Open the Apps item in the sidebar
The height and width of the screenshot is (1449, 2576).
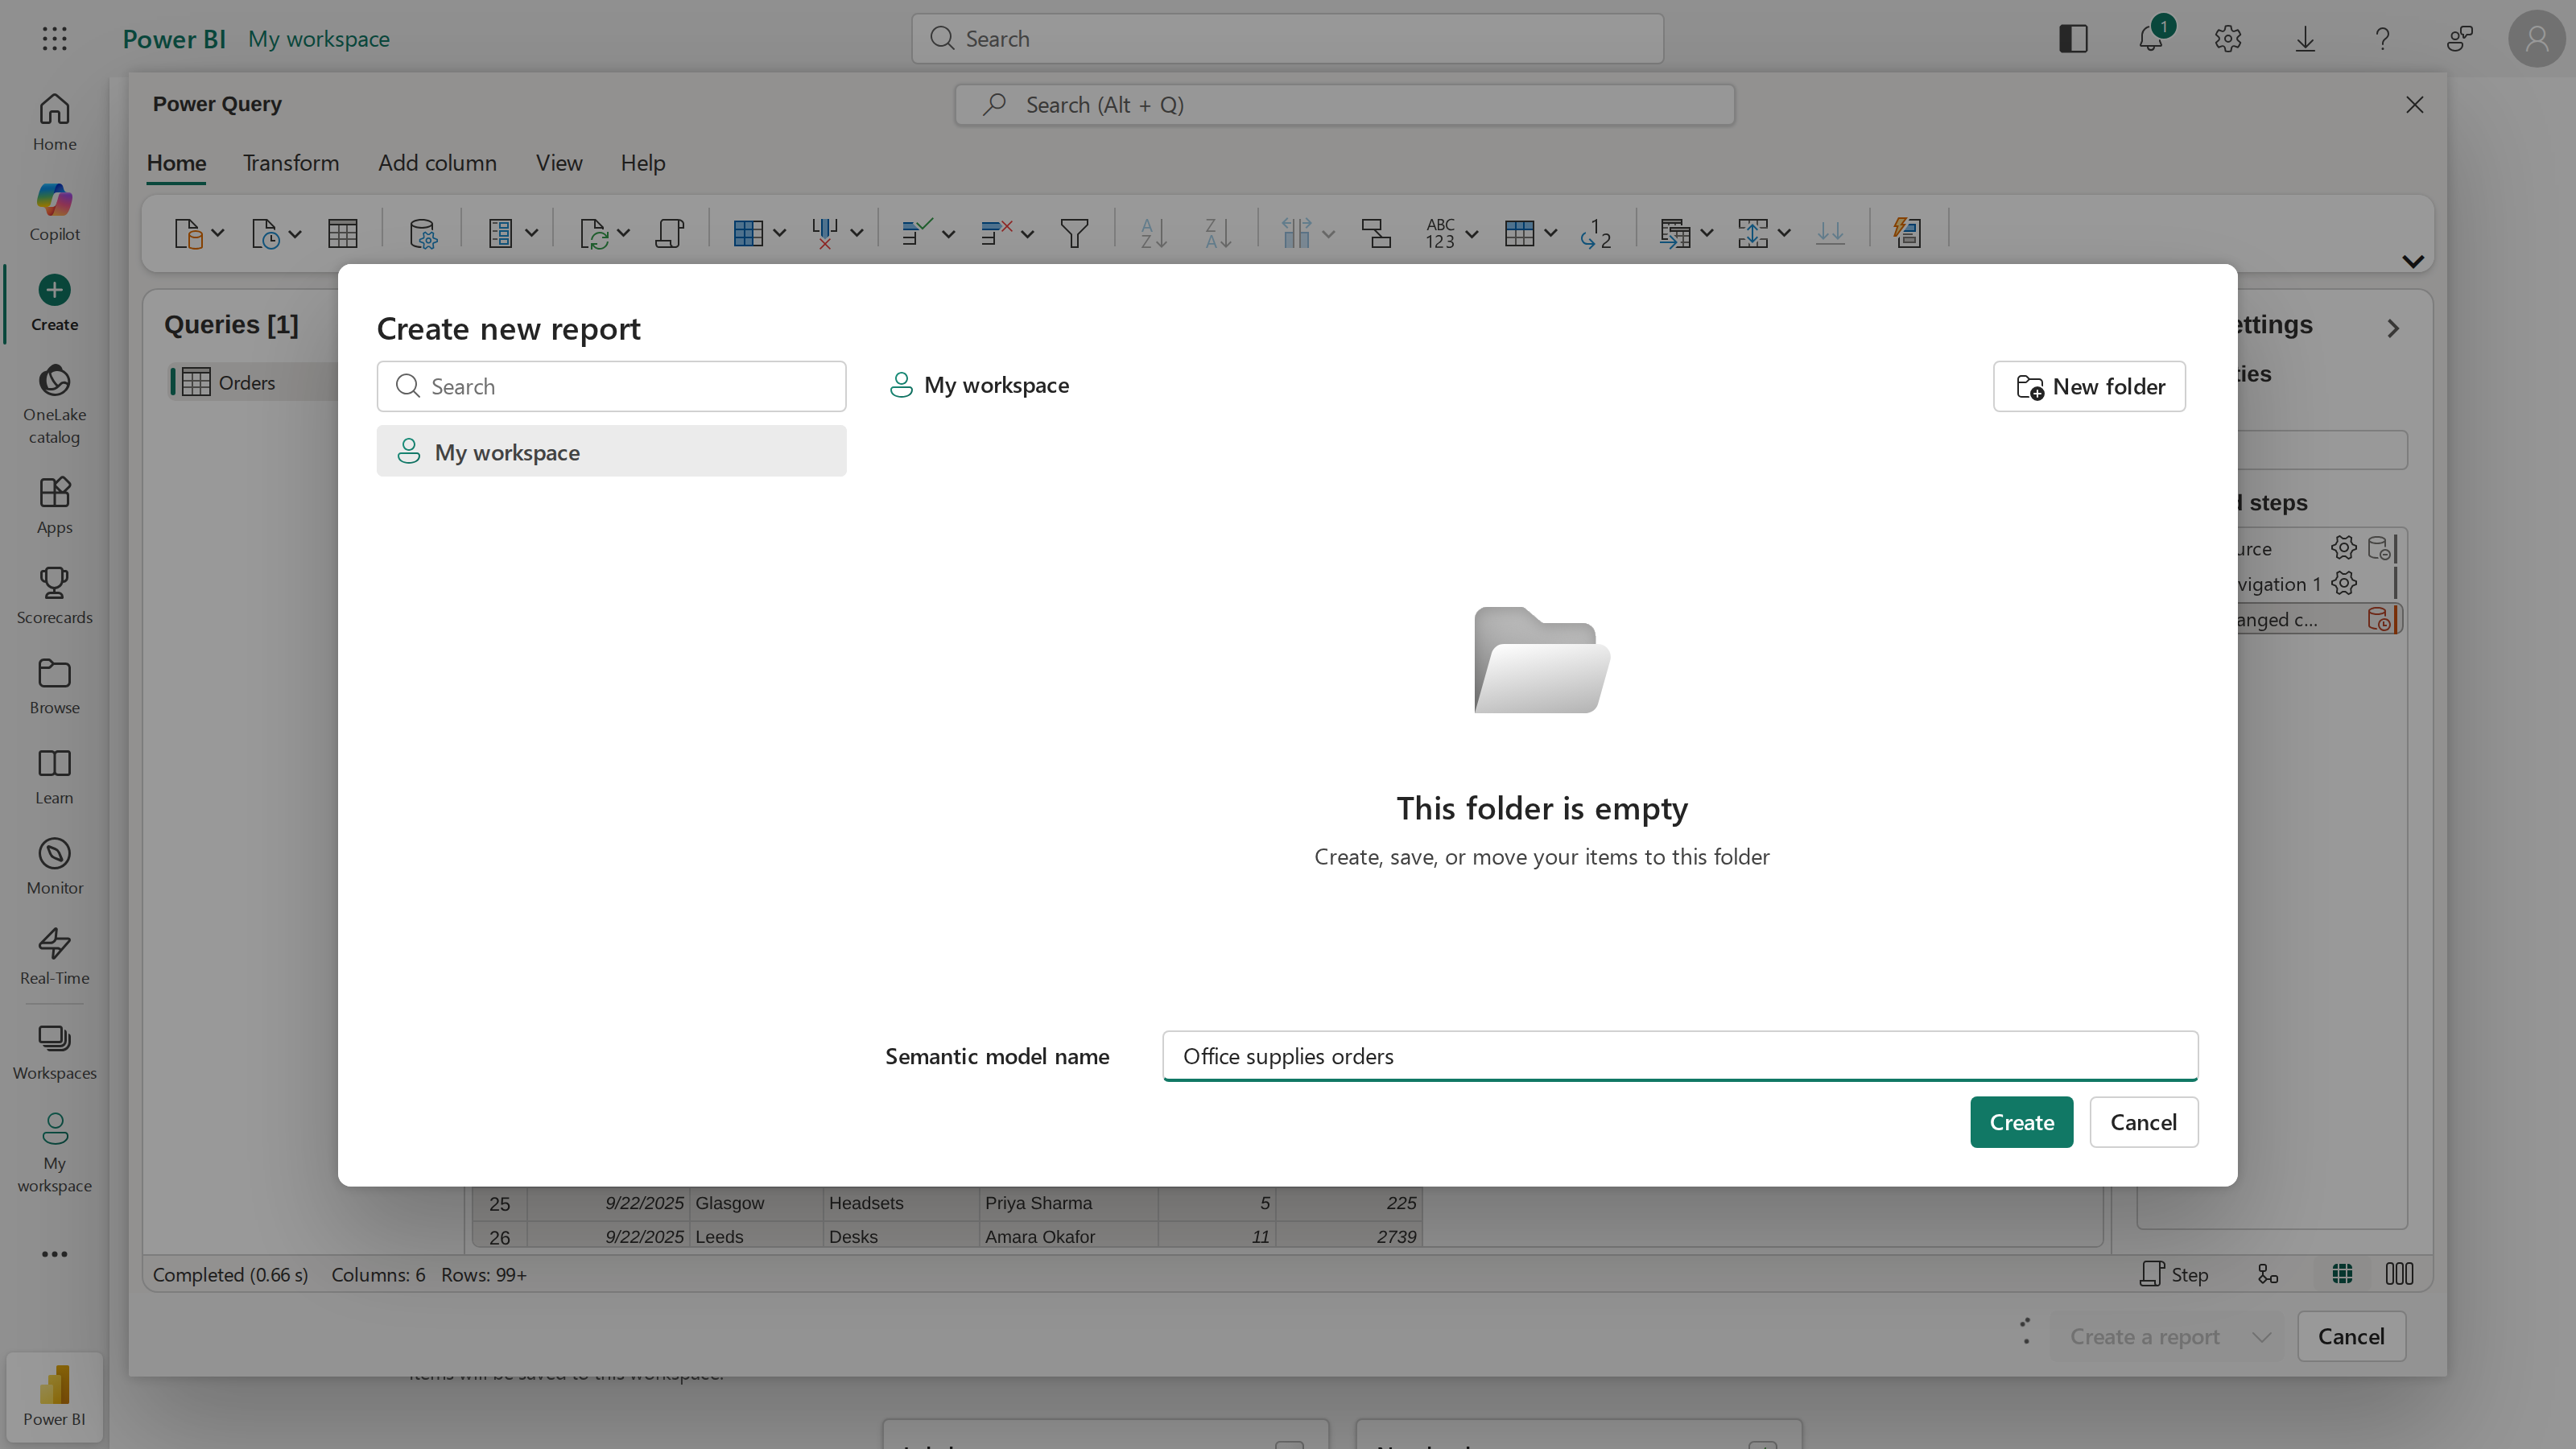tap(54, 506)
